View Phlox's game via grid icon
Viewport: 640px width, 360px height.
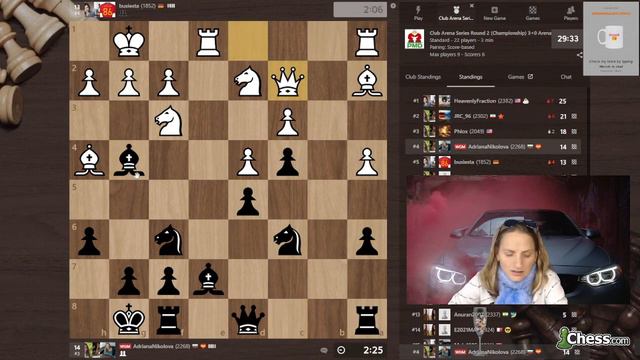point(574,131)
